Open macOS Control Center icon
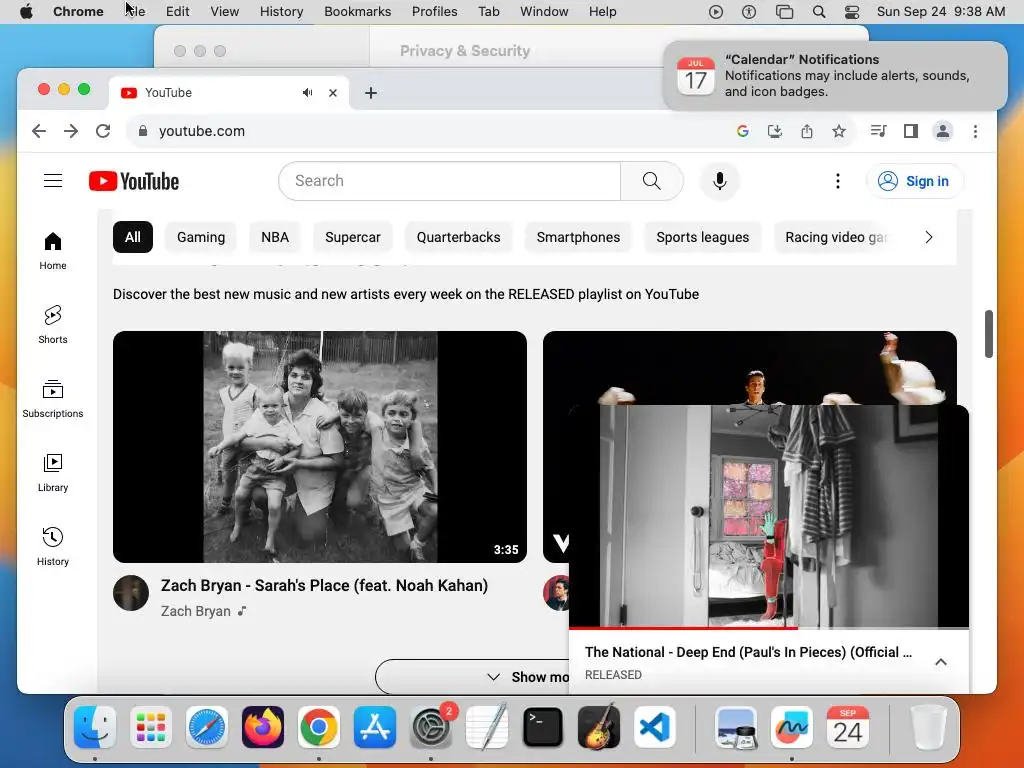This screenshot has width=1024, height=768. click(x=852, y=12)
